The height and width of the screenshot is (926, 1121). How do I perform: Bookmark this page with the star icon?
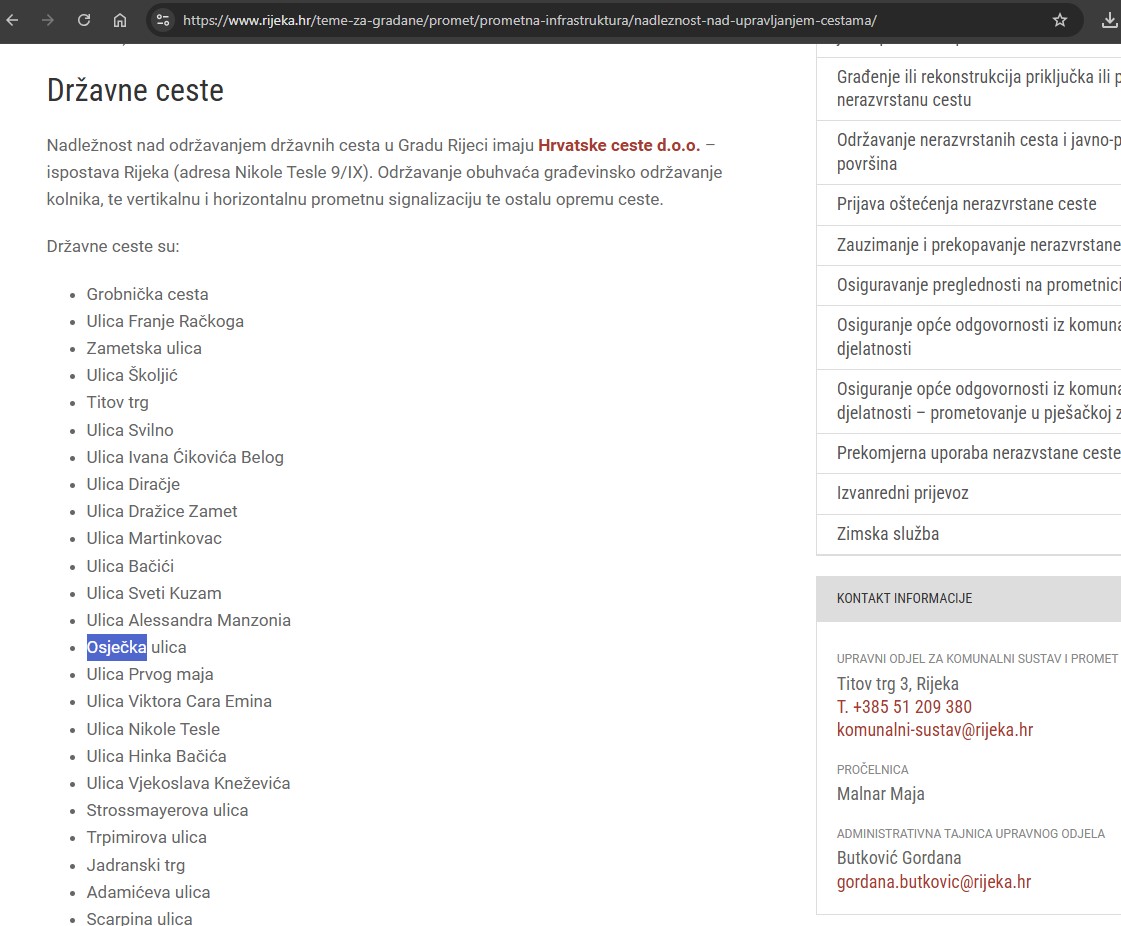pos(1060,20)
